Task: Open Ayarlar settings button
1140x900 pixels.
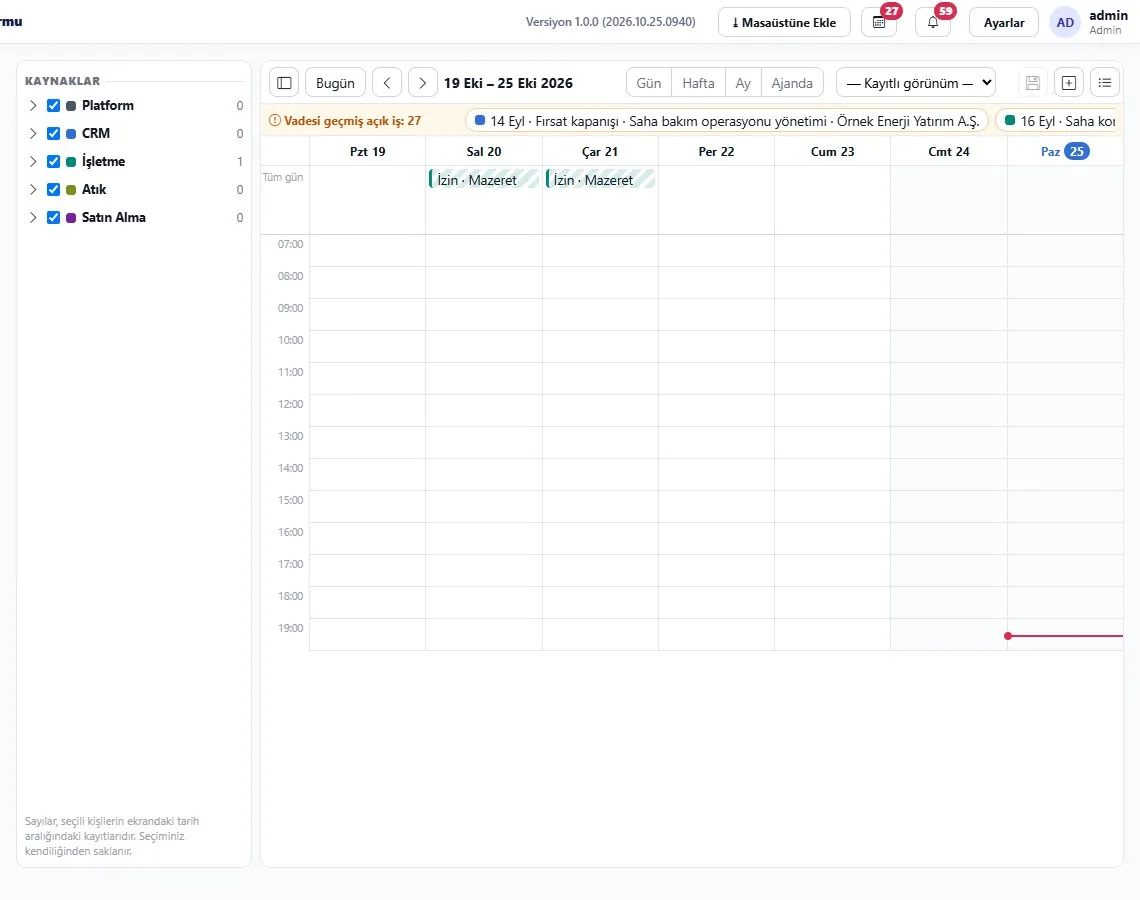Action: coord(1003,23)
